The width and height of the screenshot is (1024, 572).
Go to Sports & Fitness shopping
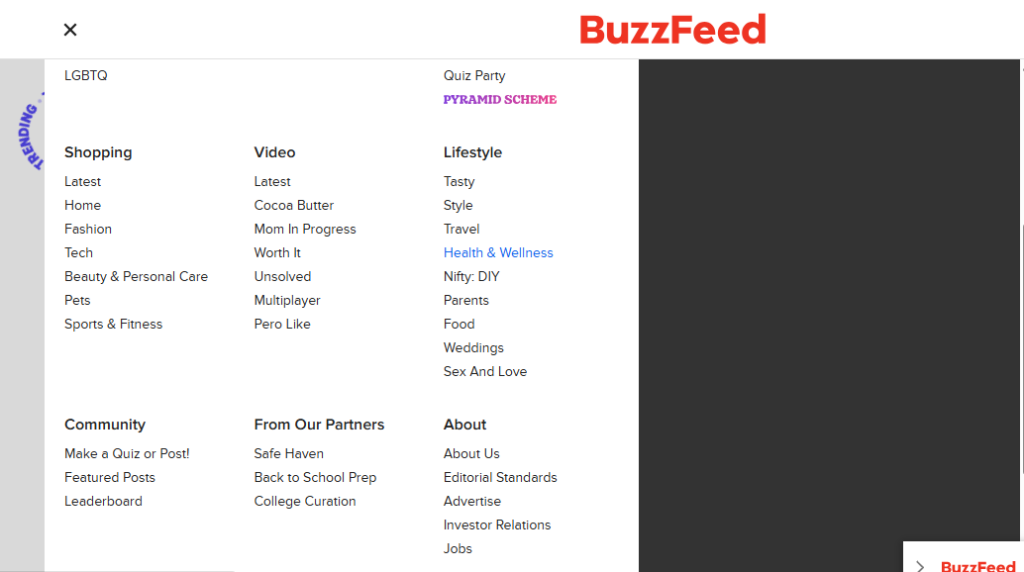(113, 324)
